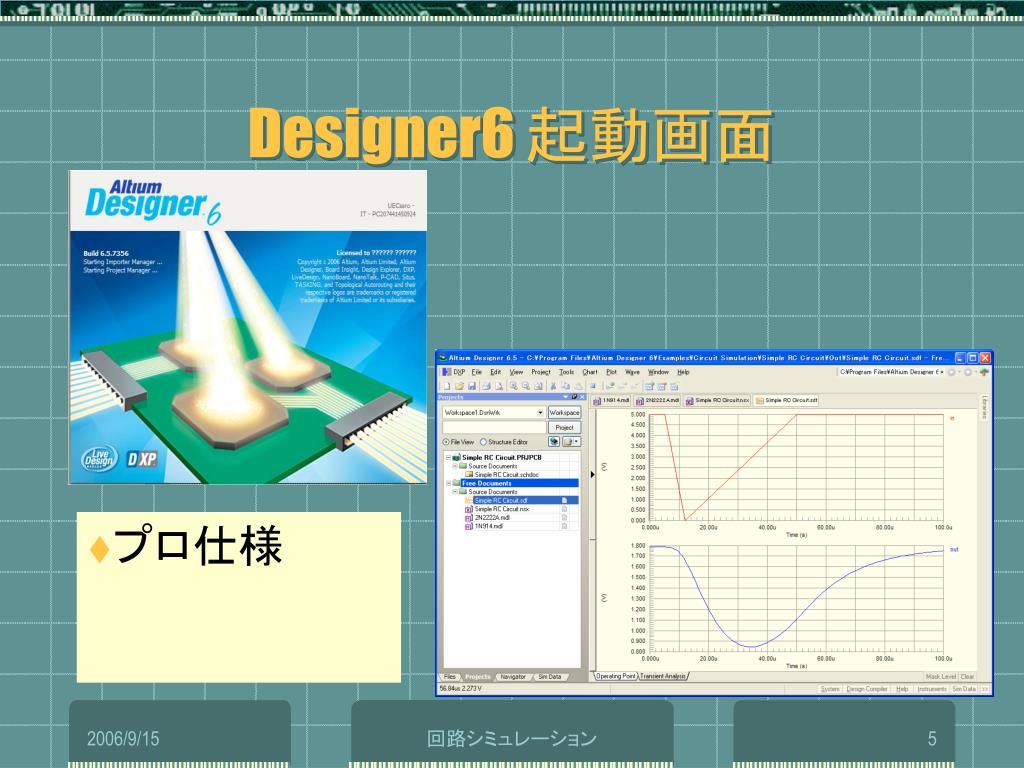Switch to the Simple RC Circuit.nsx tab
Screen dimensions: 1024x768
[x=717, y=400]
